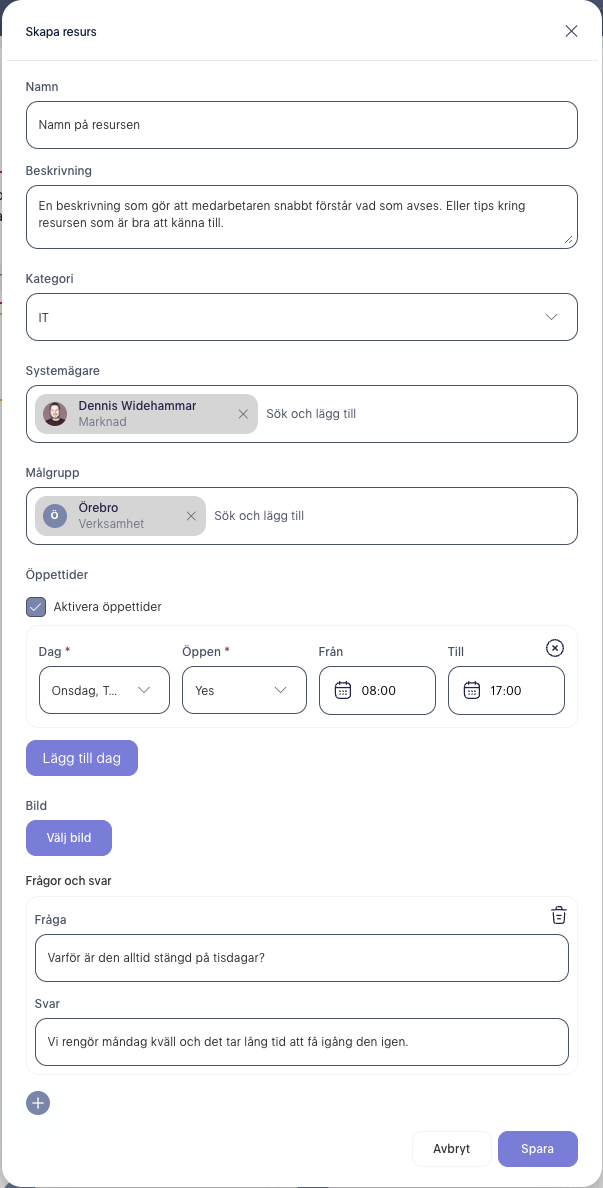This screenshot has width=603, height=1188.
Task: Open the Öppen dropdown showing Yes
Action: [x=245, y=690]
